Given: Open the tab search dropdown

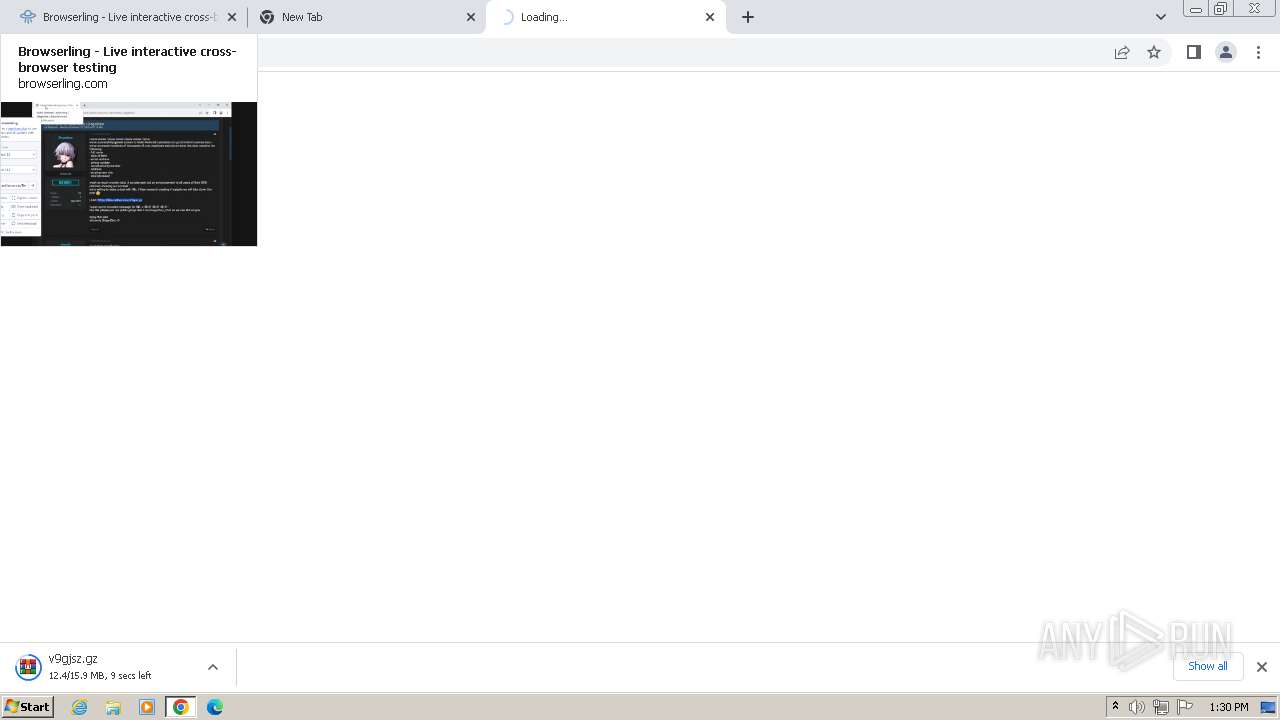Looking at the screenshot, I should [x=1161, y=17].
